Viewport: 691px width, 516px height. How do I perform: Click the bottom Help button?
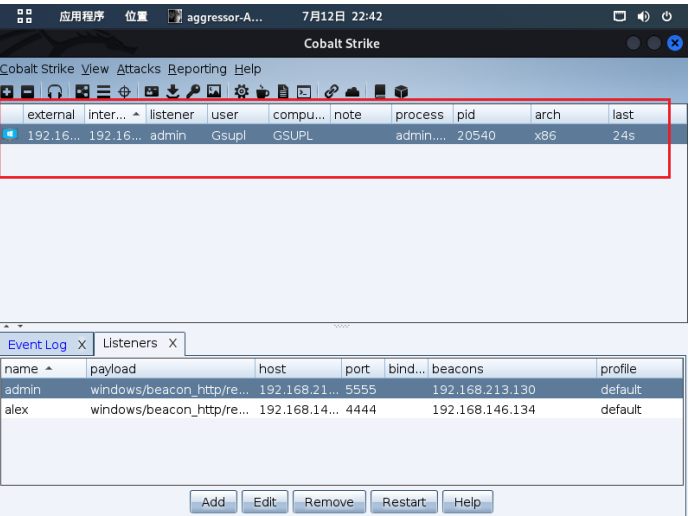coord(468,502)
